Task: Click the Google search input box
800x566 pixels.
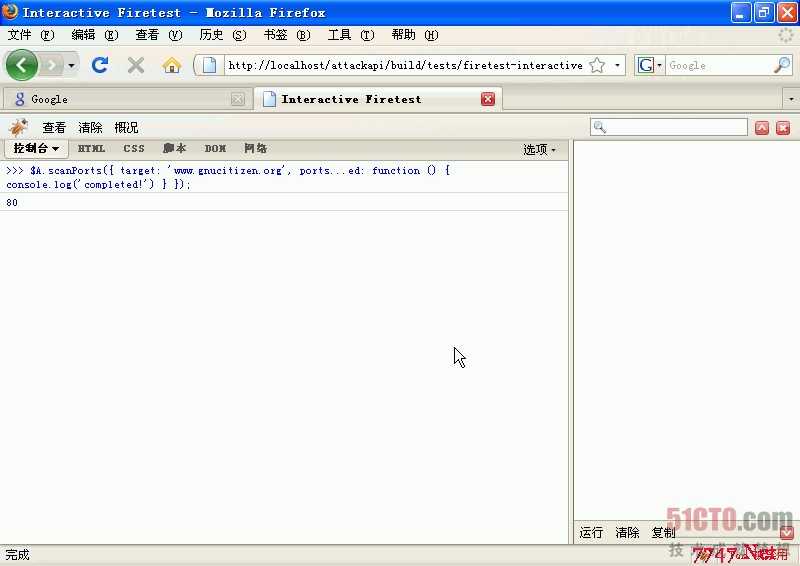Action: coord(719,65)
